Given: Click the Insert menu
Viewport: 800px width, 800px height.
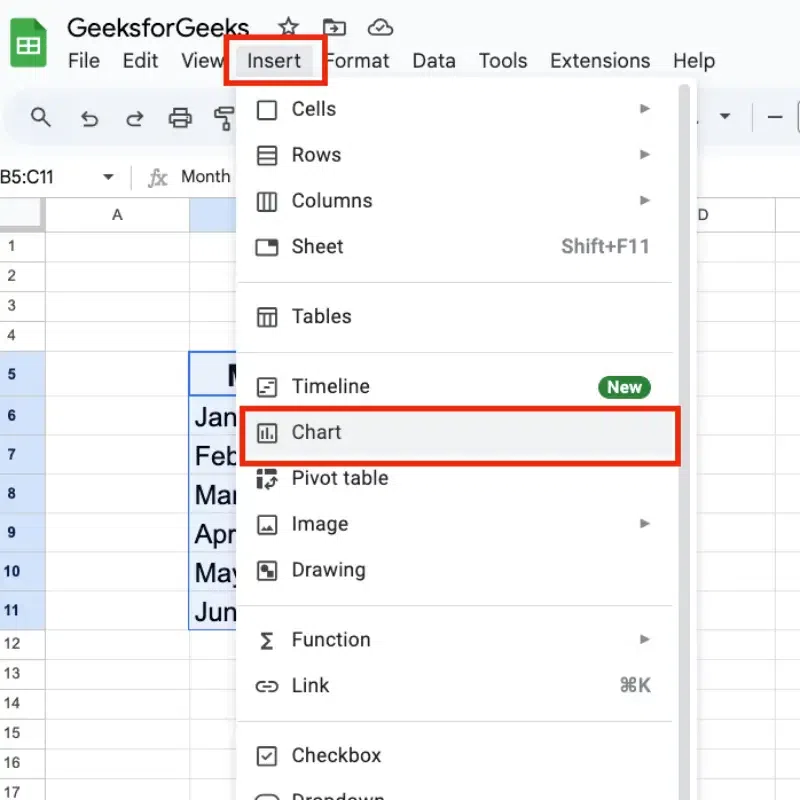Looking at the screenshot, I should tap(274, 61).
